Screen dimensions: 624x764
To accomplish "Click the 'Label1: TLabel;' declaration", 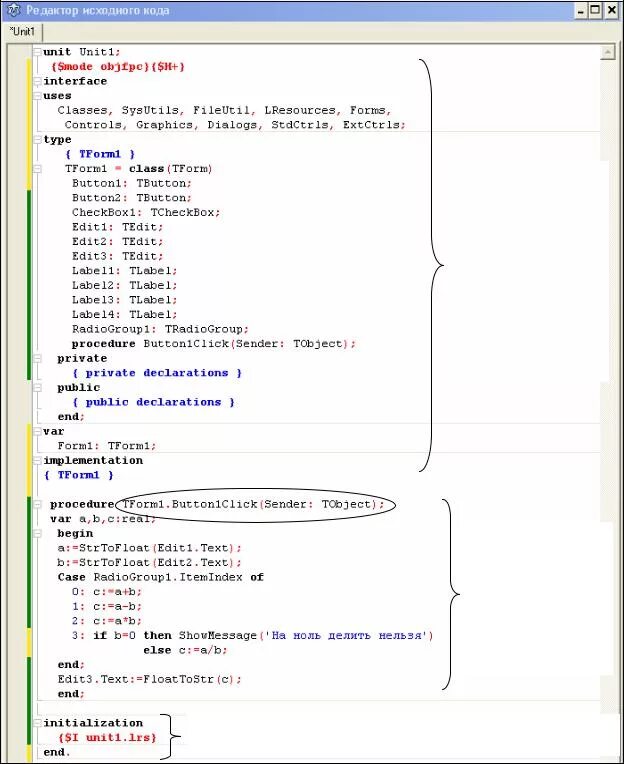I will click(125, 271).
